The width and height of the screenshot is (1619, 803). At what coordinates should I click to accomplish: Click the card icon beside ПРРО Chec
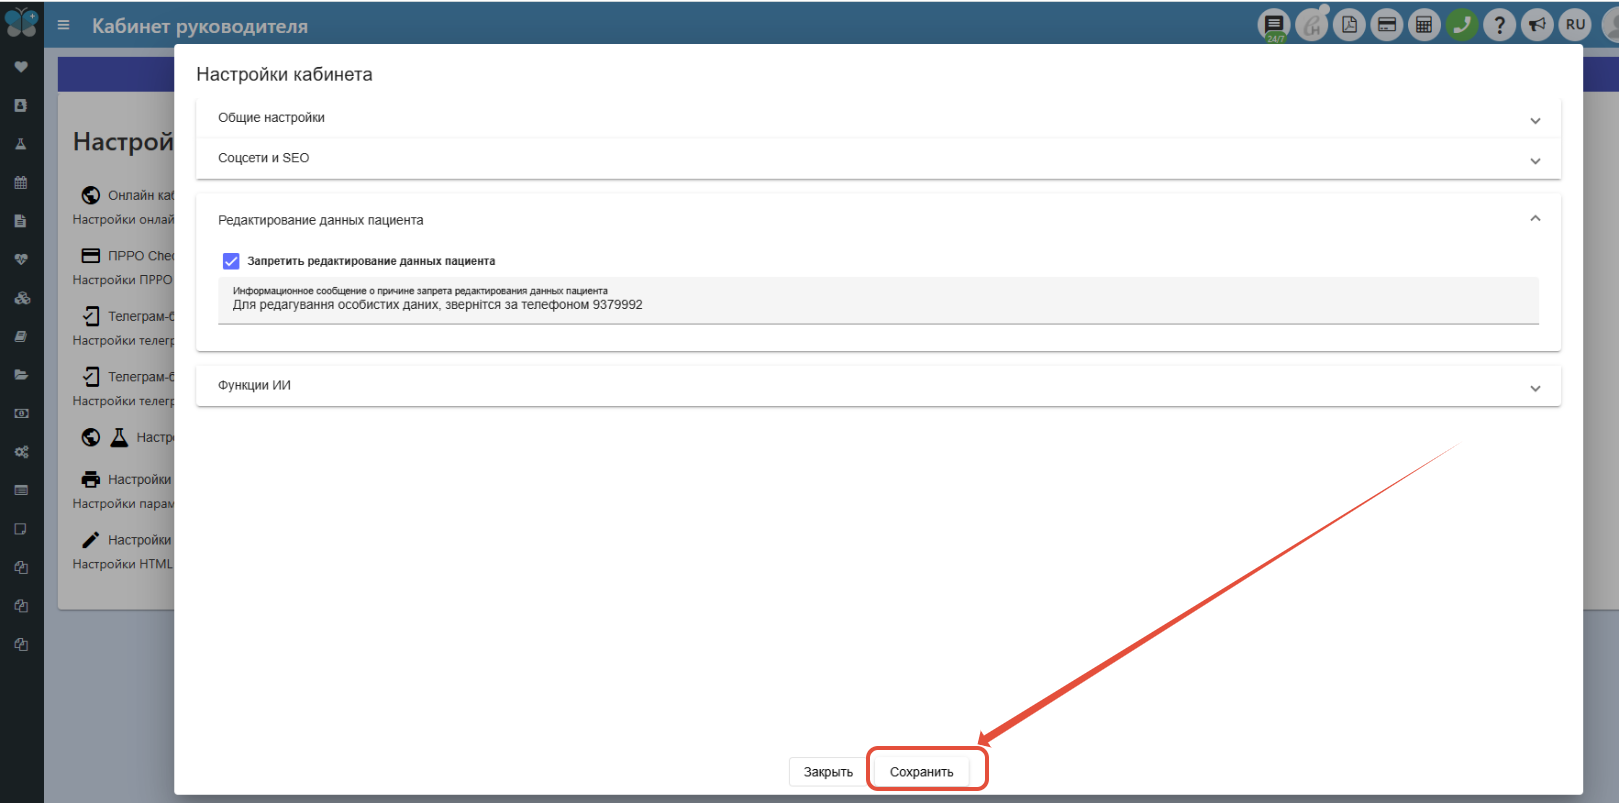click(x=91, y=255)
